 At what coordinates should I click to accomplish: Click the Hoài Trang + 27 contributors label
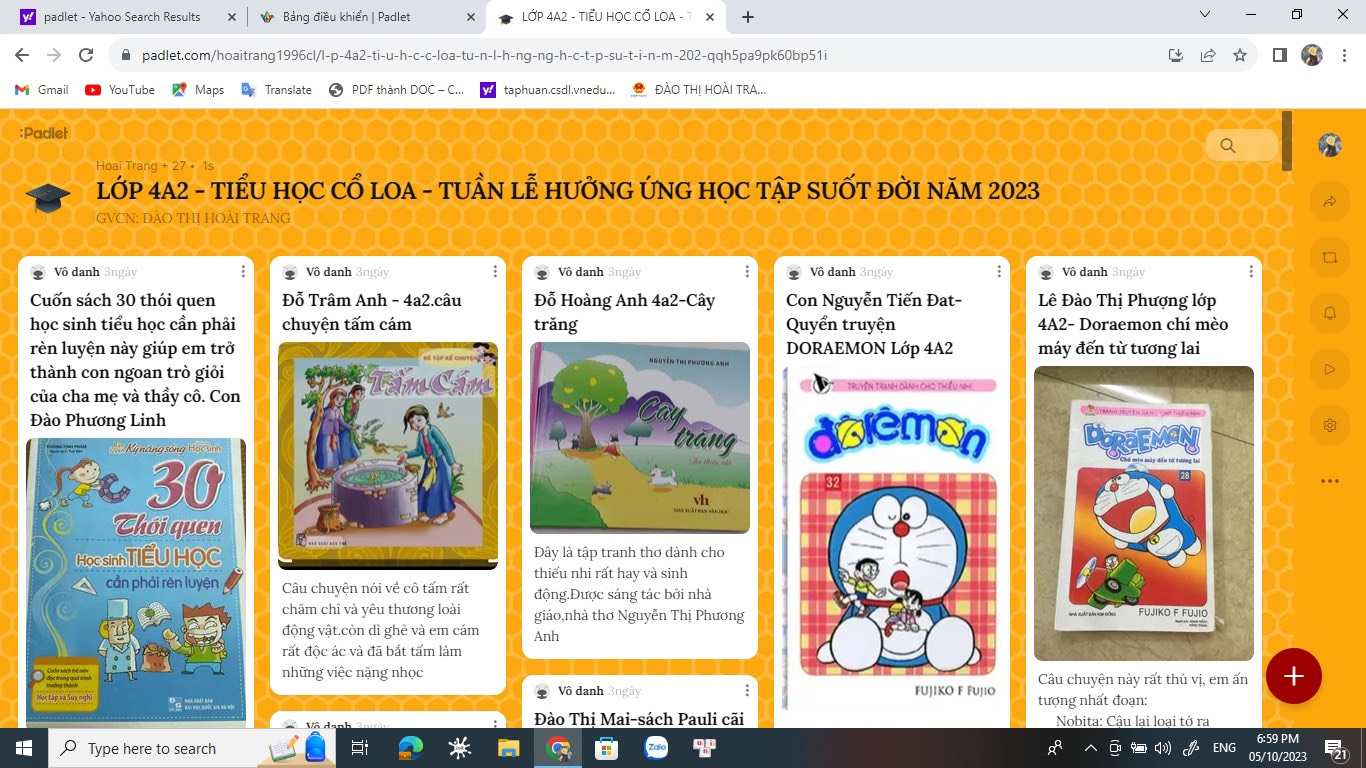tap(141, 166)
